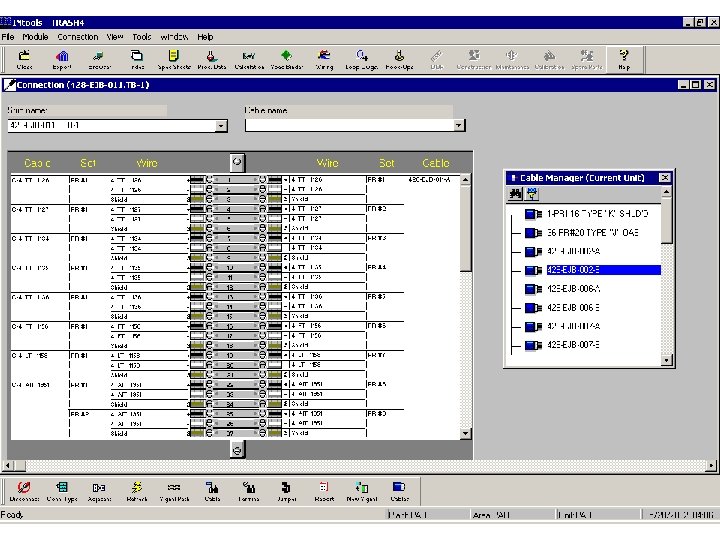Click the Jumper icon in bottom toolbar

coord(287,491)
